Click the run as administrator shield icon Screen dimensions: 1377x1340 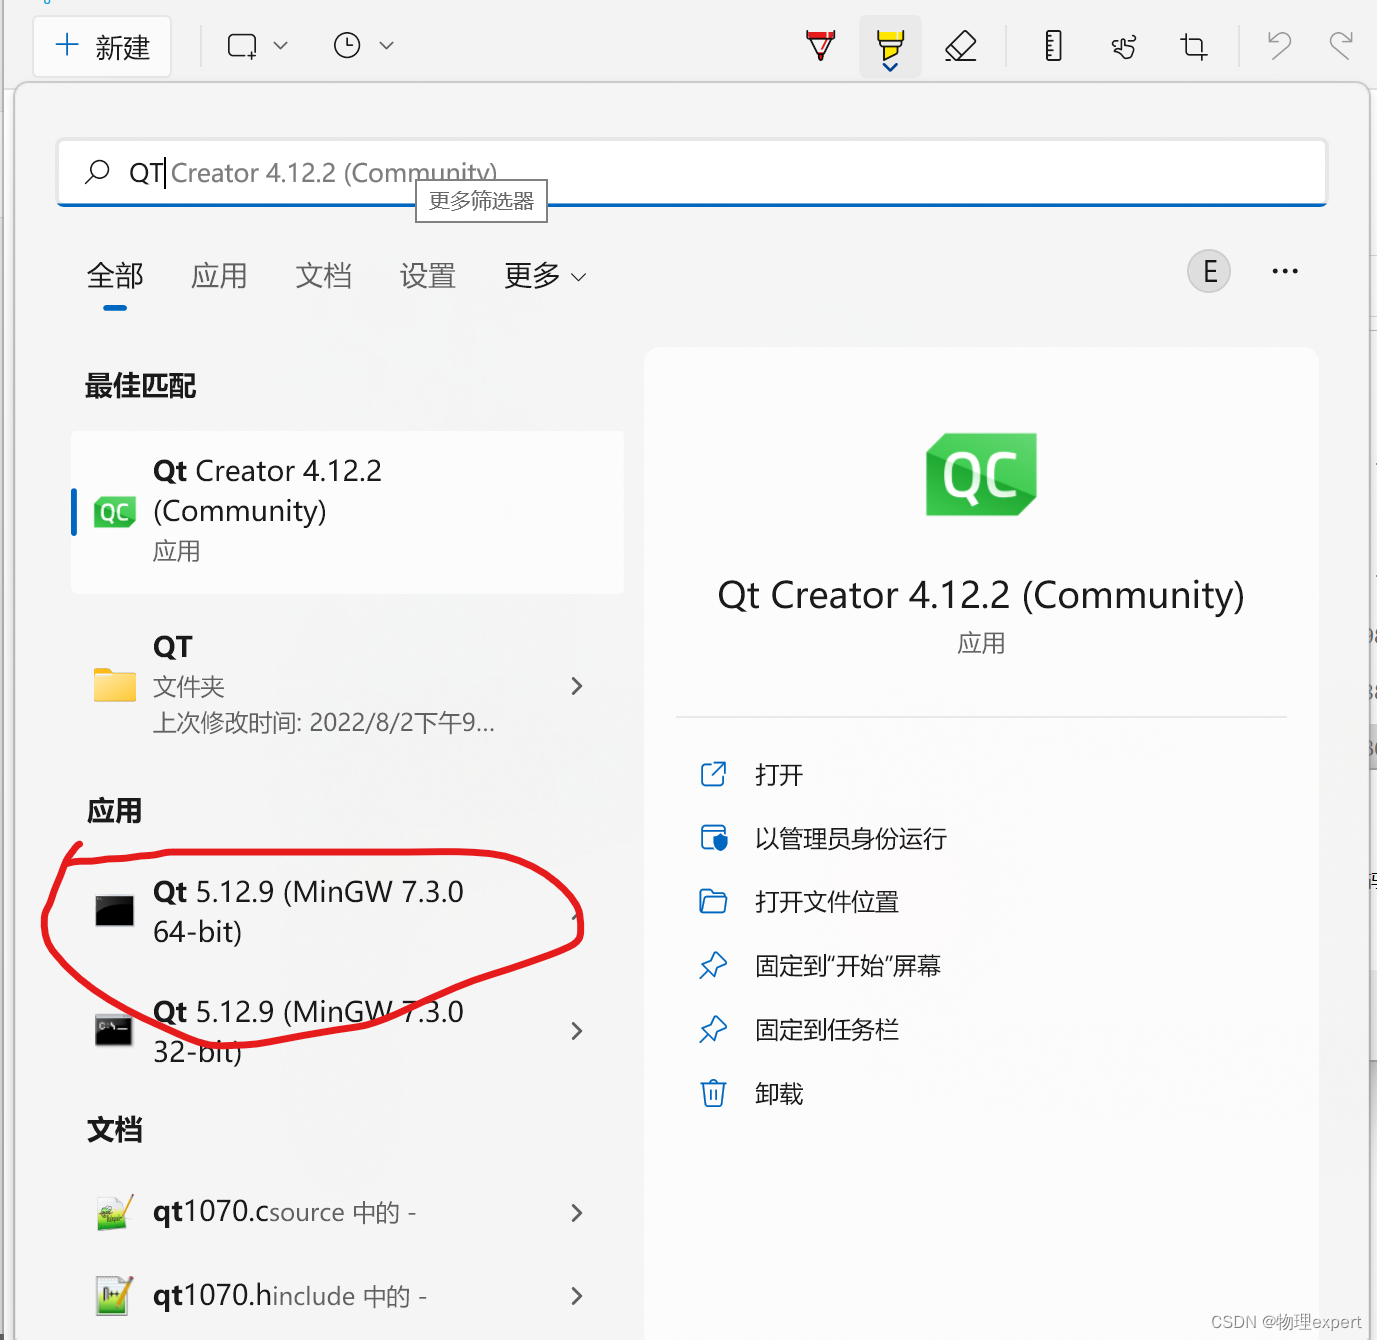(714, 837)
